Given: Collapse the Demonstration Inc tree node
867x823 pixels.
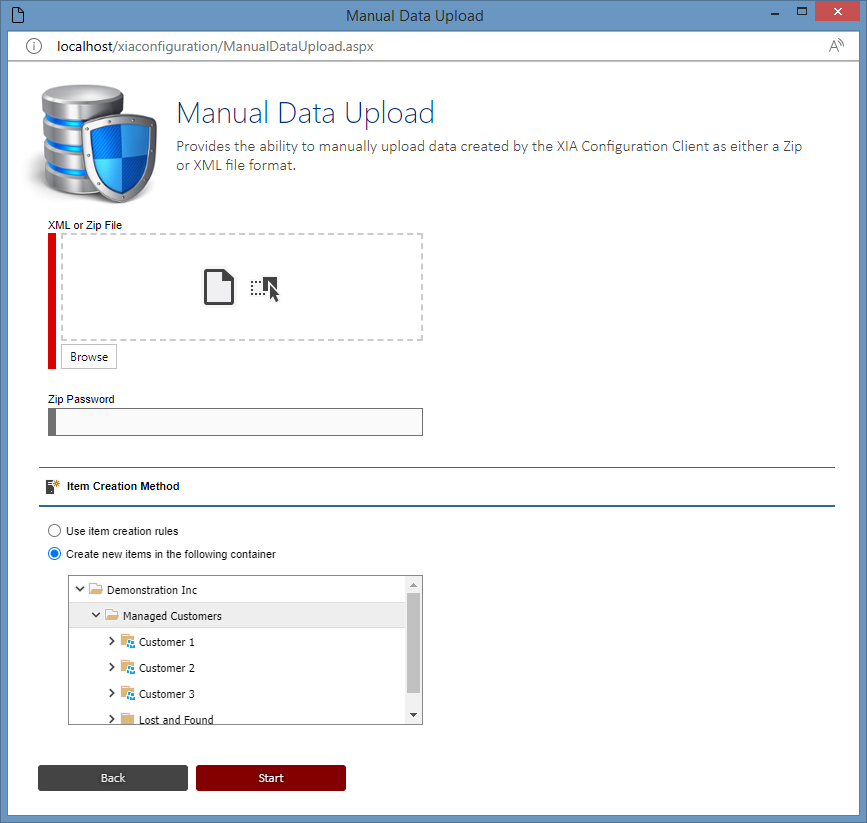Looking at the screenshot, I should pyautogui.click(x=80, y=589).
